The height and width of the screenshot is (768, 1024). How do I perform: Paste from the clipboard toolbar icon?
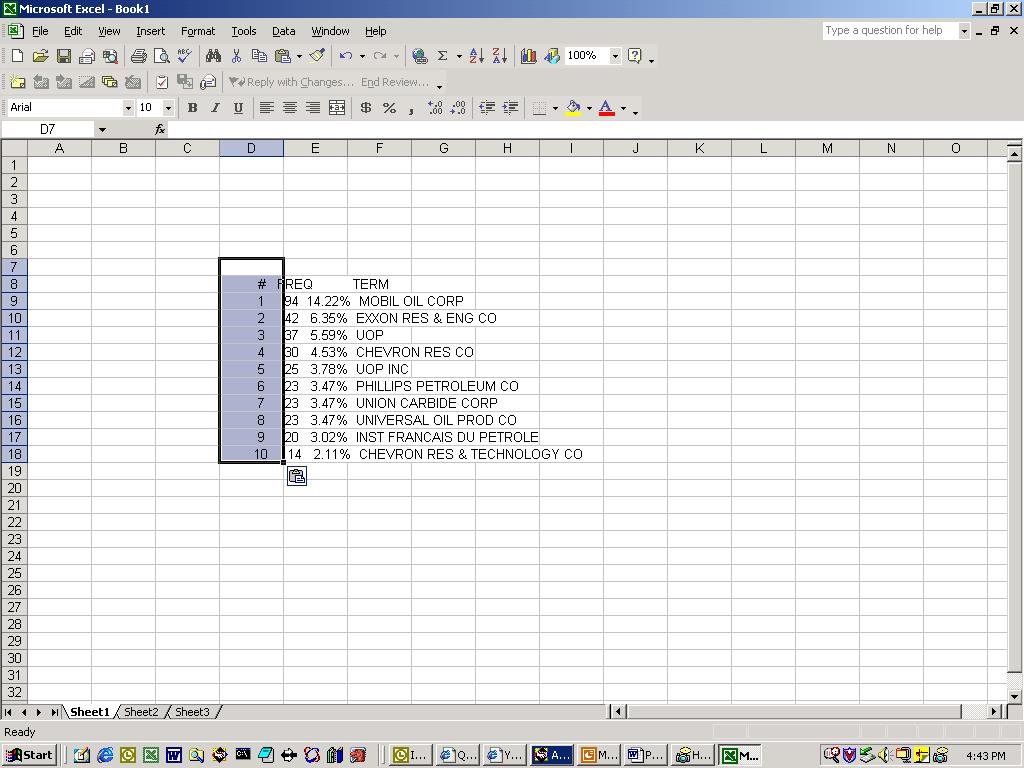[283, 56]
